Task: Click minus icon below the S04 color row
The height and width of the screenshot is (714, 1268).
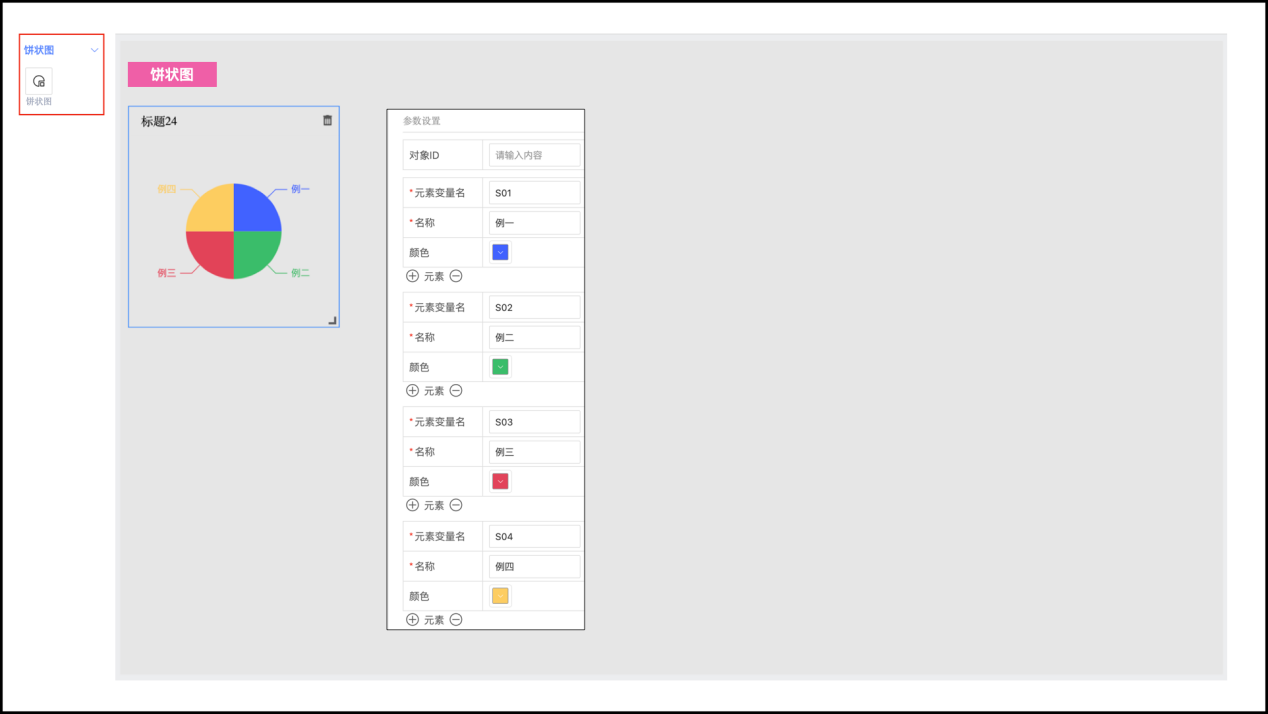Action: [x=456, y=620]
